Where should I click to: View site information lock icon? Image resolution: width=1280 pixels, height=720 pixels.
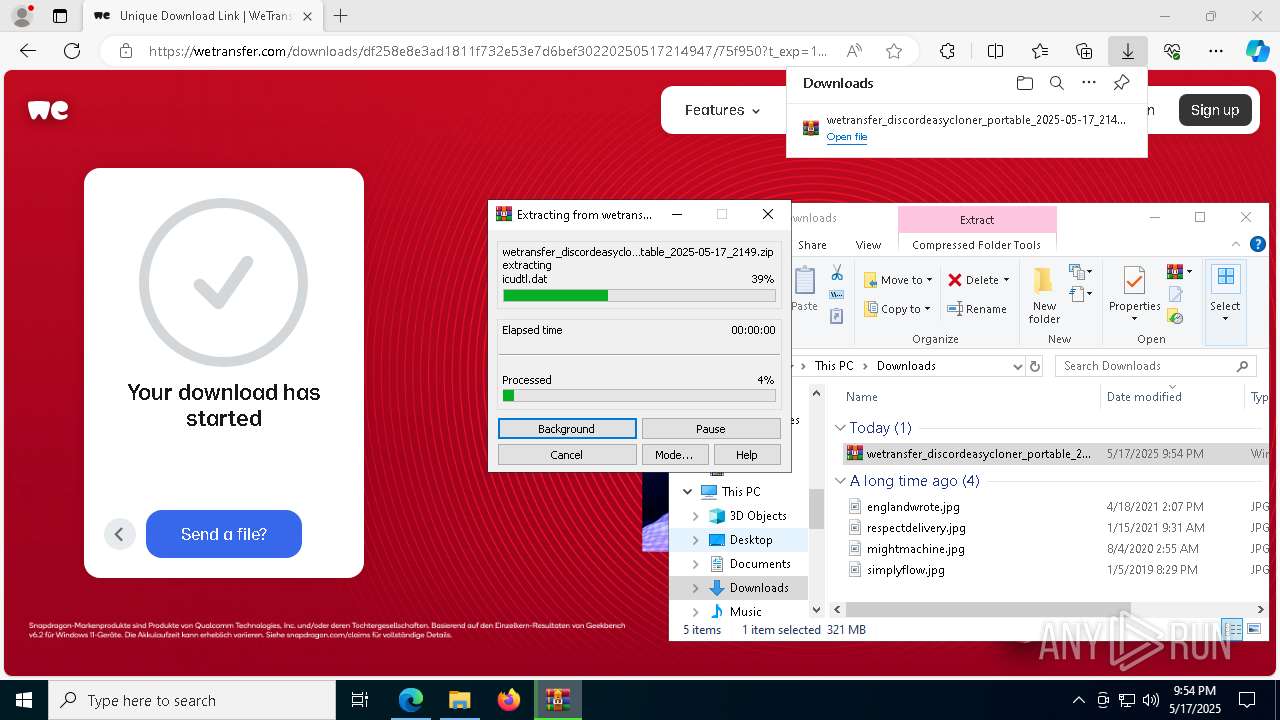click(126, 51)
